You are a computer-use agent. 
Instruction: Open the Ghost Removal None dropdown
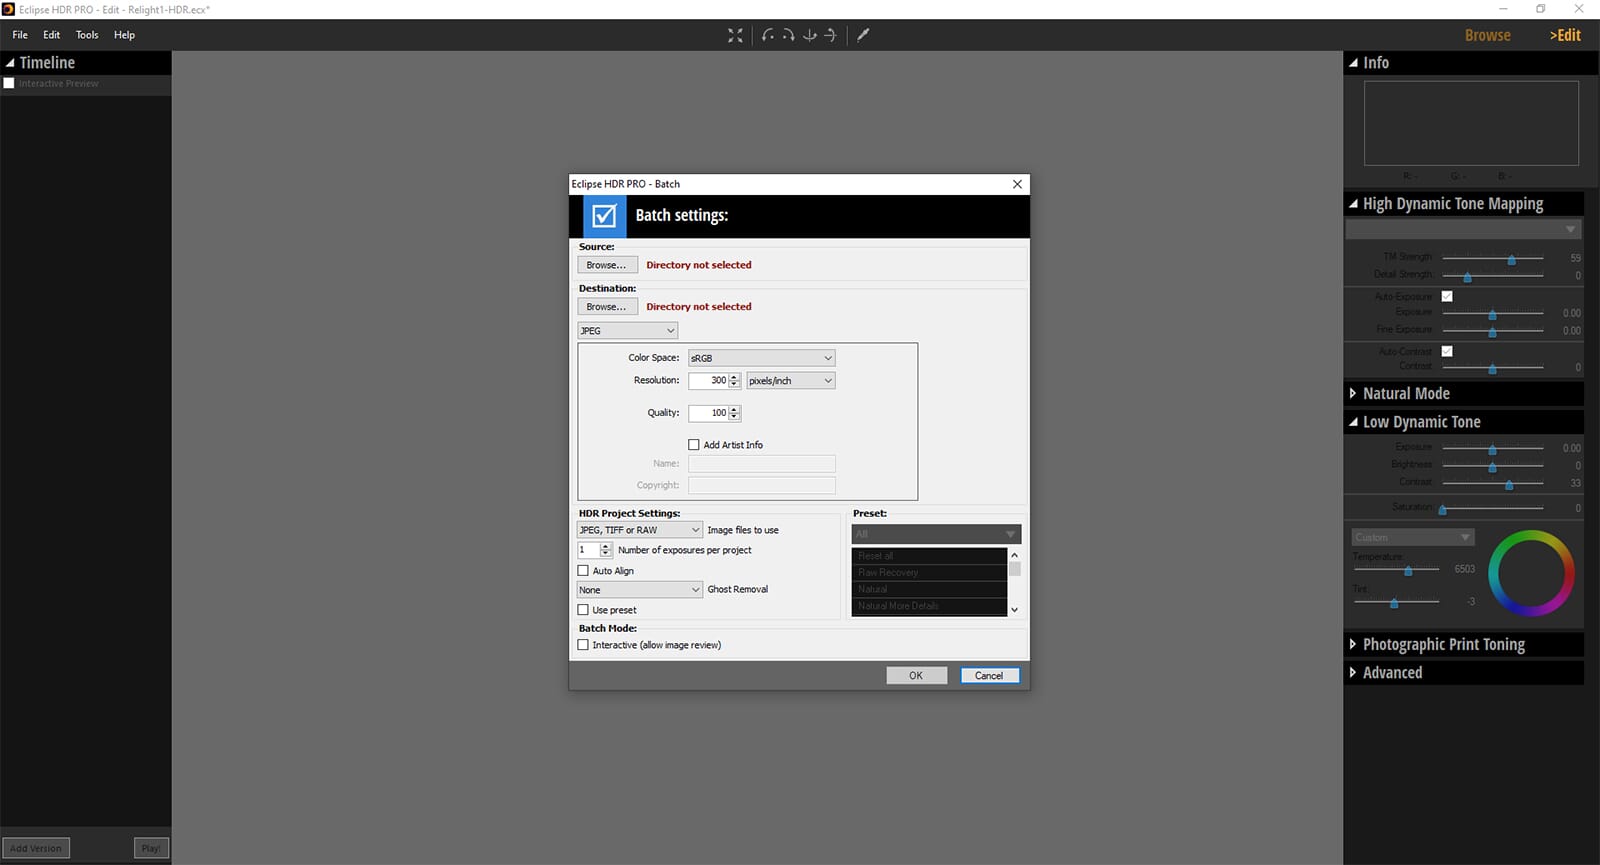coord(640,590)
